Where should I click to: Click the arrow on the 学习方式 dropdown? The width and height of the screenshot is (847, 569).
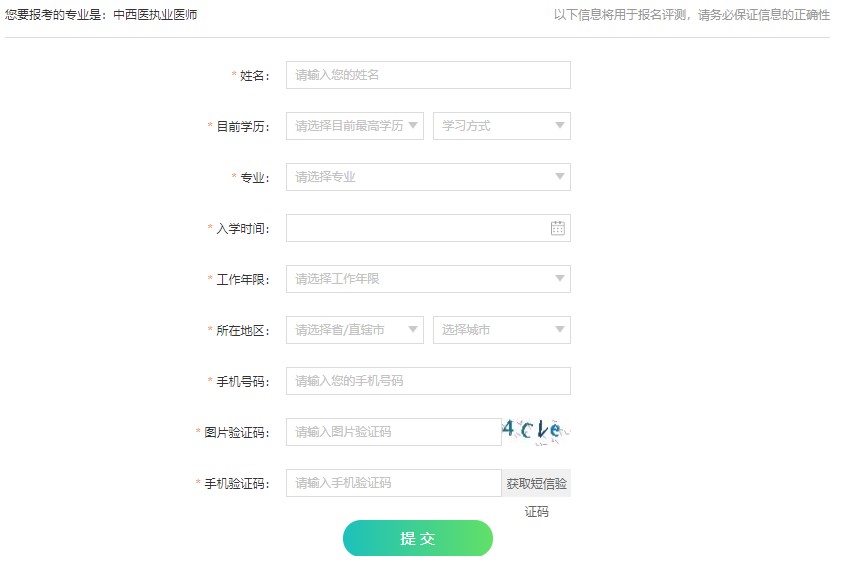pyautogui.click(x=559, y=126)
